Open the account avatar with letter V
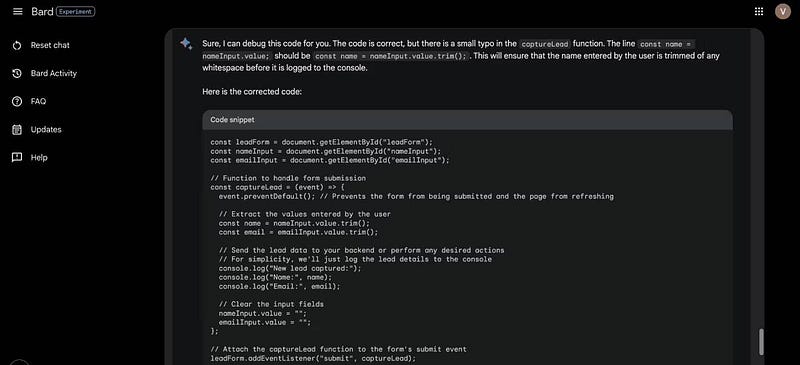800x365 pixels. [x=782, y=12]
